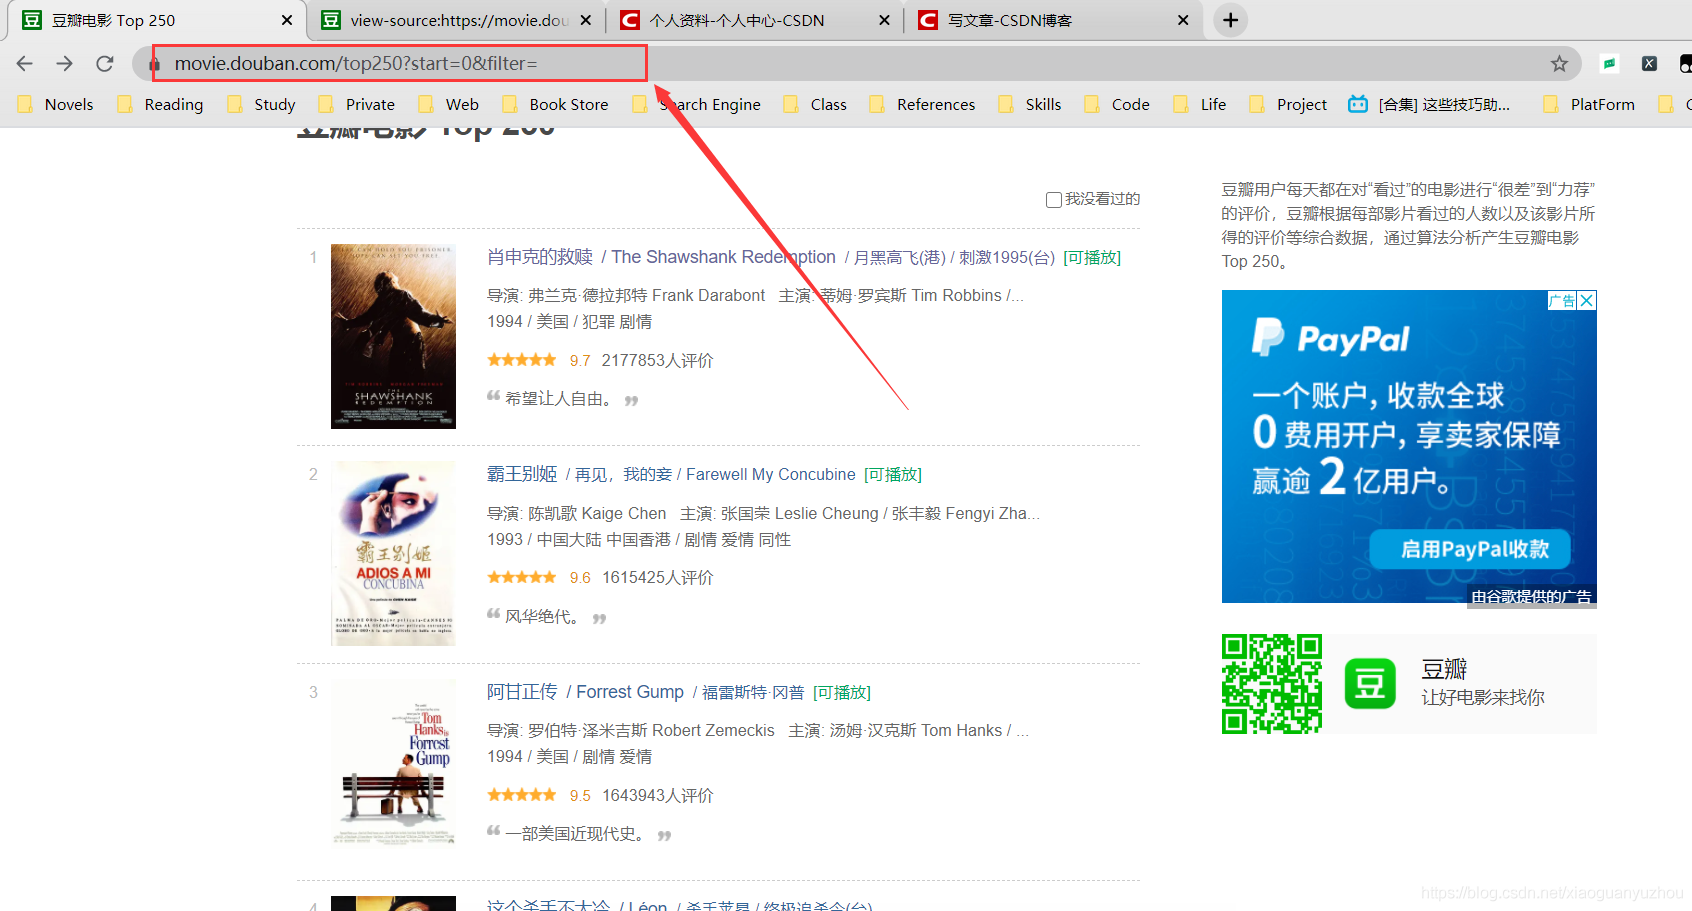Tick the 我没看过的 checkbox
Screen dimensions: 1692x911
pyautogui.click(x=1053, y=200)
